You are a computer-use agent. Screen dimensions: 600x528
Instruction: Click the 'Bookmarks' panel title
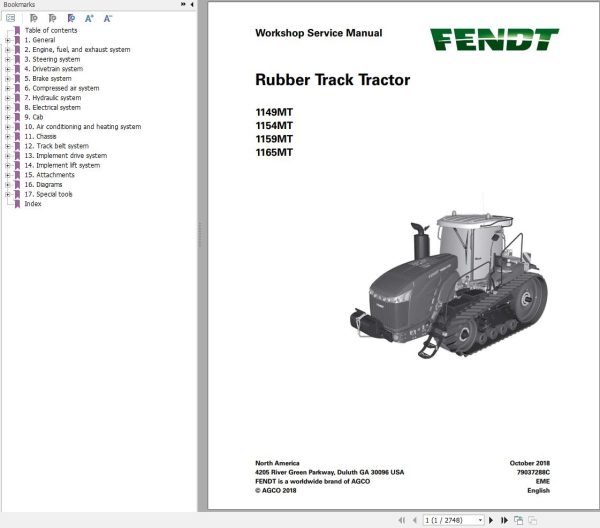point(19,5)
